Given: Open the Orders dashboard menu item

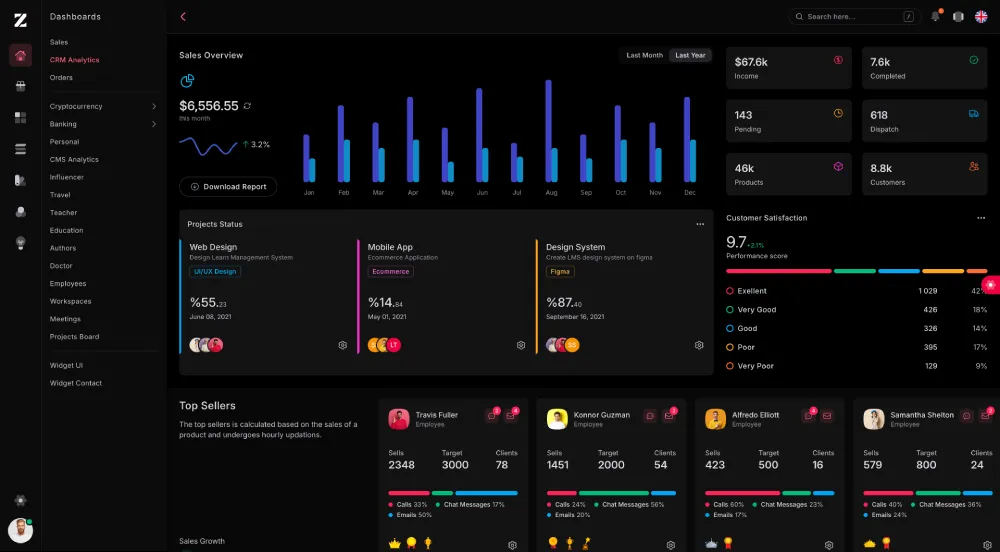Looking at the screenshot, I should 61,77.
